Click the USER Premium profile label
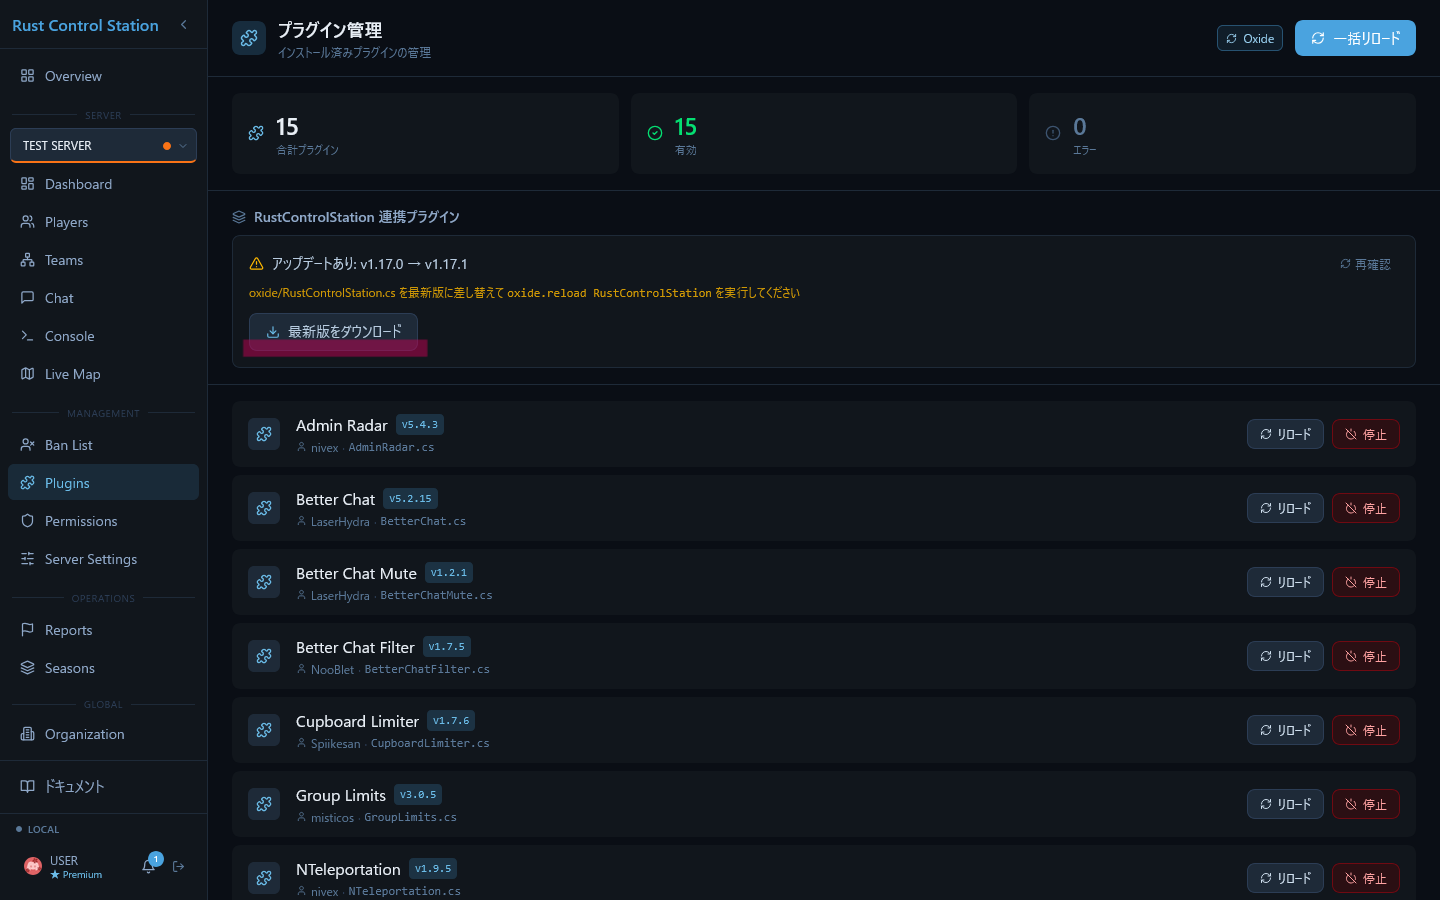Screen dimensions: 1440x900 pos(76,867)
